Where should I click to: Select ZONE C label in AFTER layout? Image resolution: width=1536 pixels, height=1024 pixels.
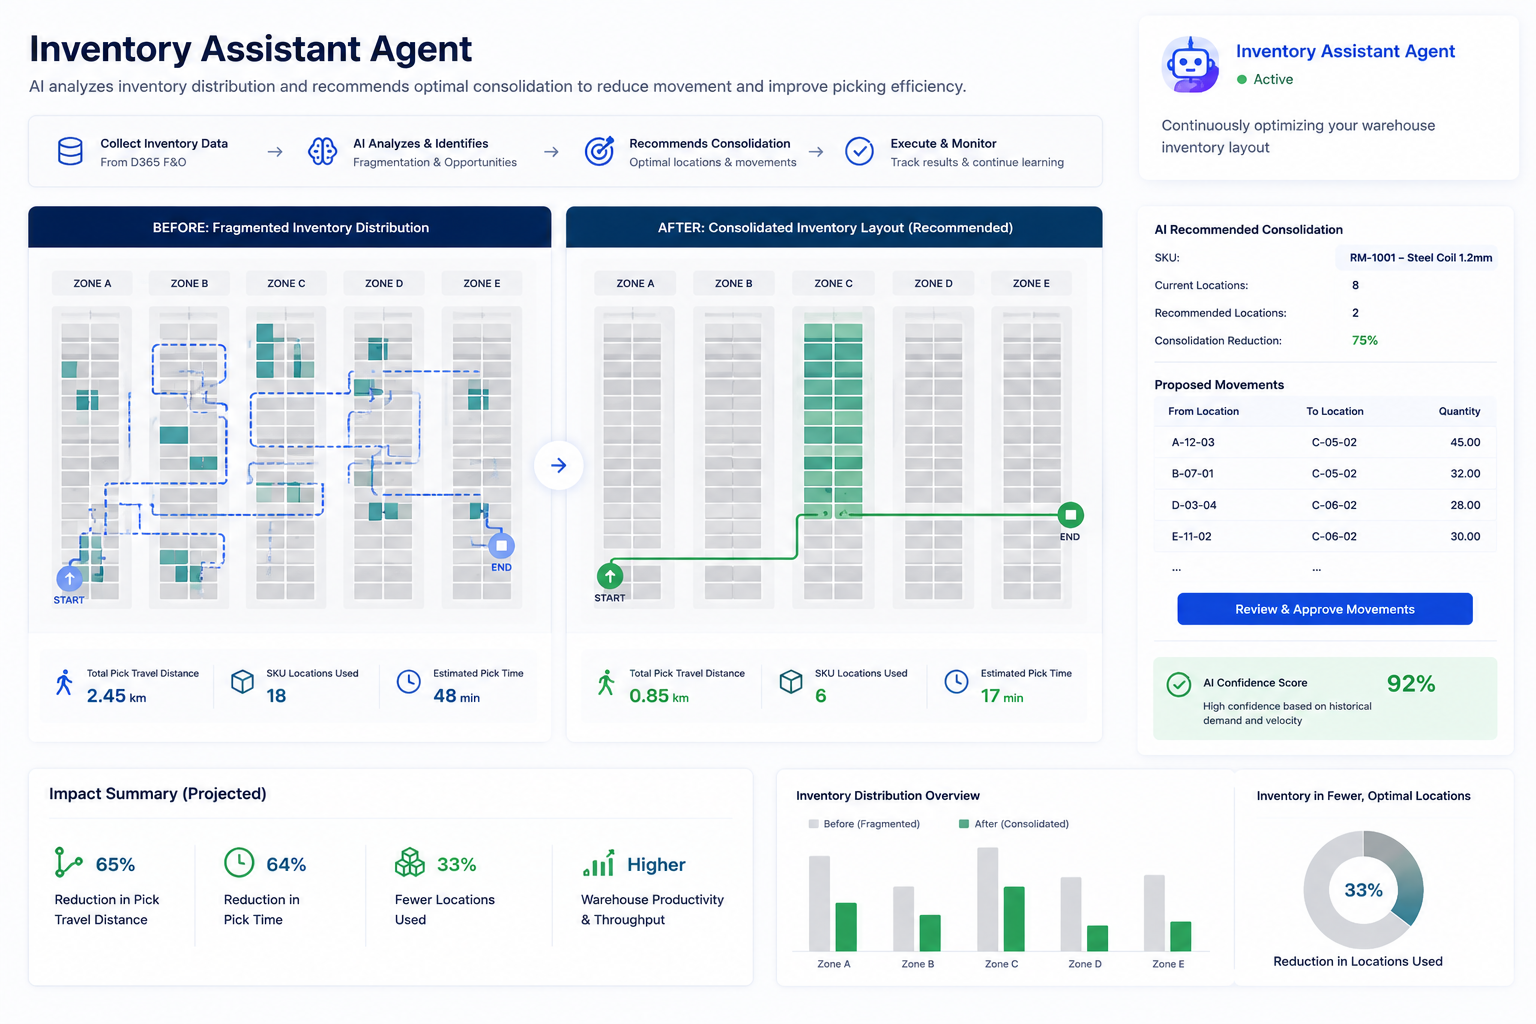pos(833,283)
